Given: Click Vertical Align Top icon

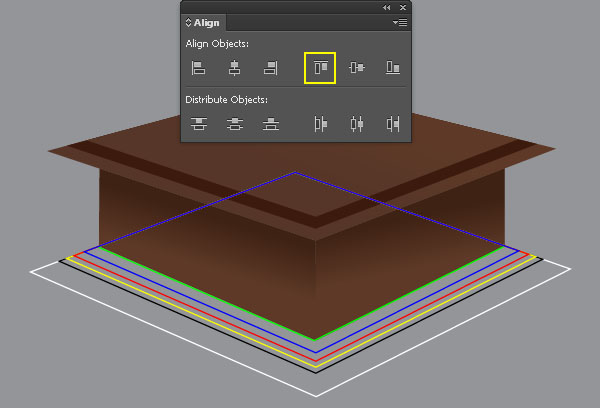Looking at the screenshot, I should (x=320, y=68).
